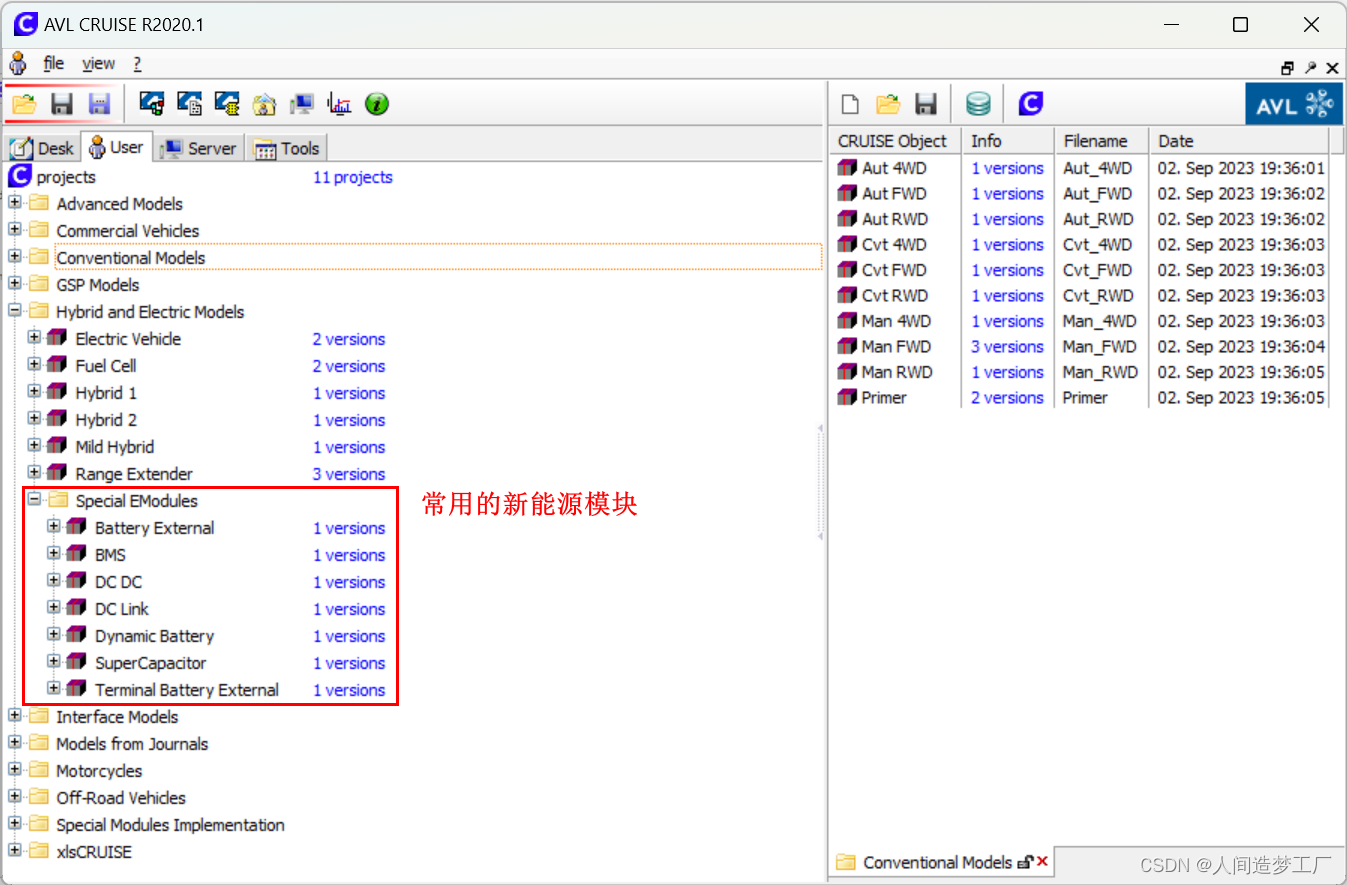Click the floppy save icon in right panel toolbar
This screenshot has width=1347, height=885.
(926, 103)
